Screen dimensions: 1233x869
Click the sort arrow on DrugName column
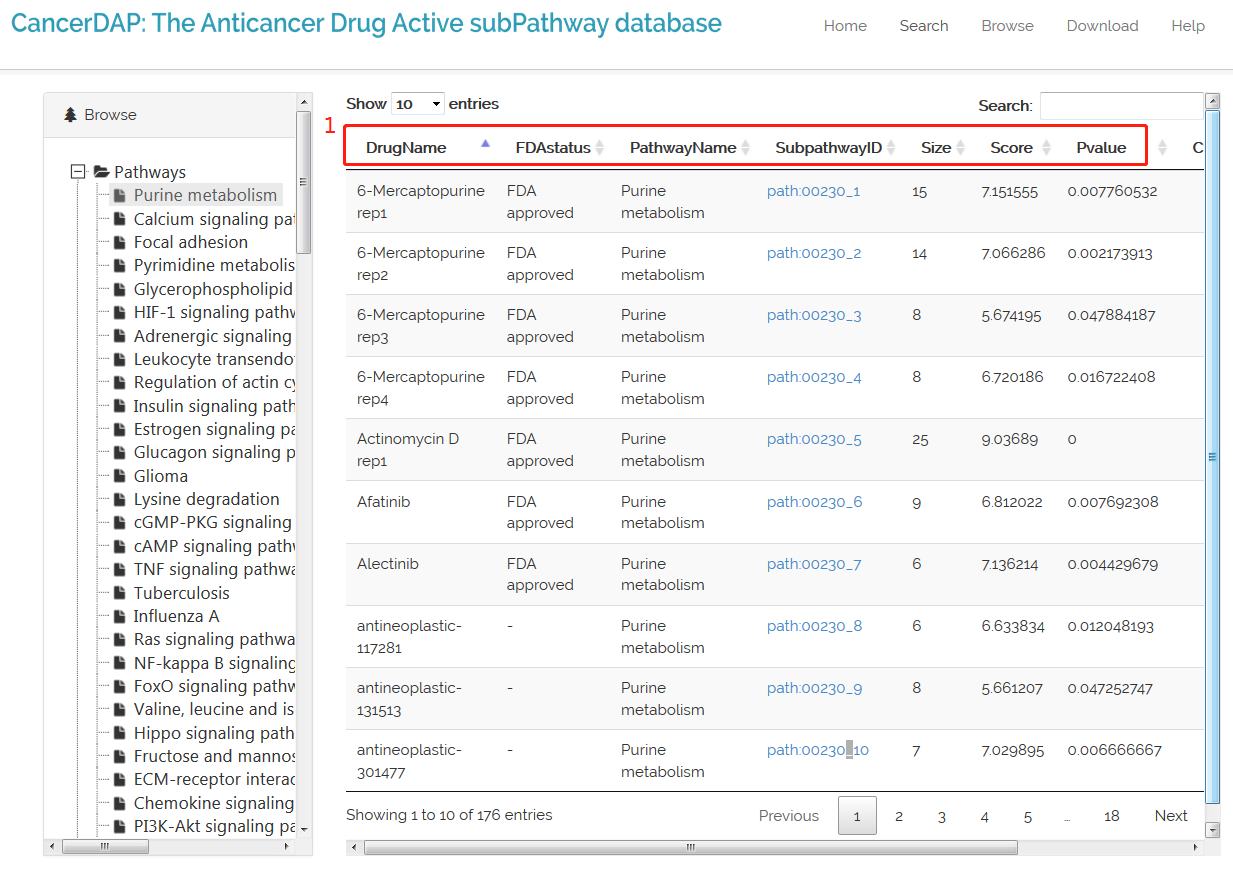(485, 145)
